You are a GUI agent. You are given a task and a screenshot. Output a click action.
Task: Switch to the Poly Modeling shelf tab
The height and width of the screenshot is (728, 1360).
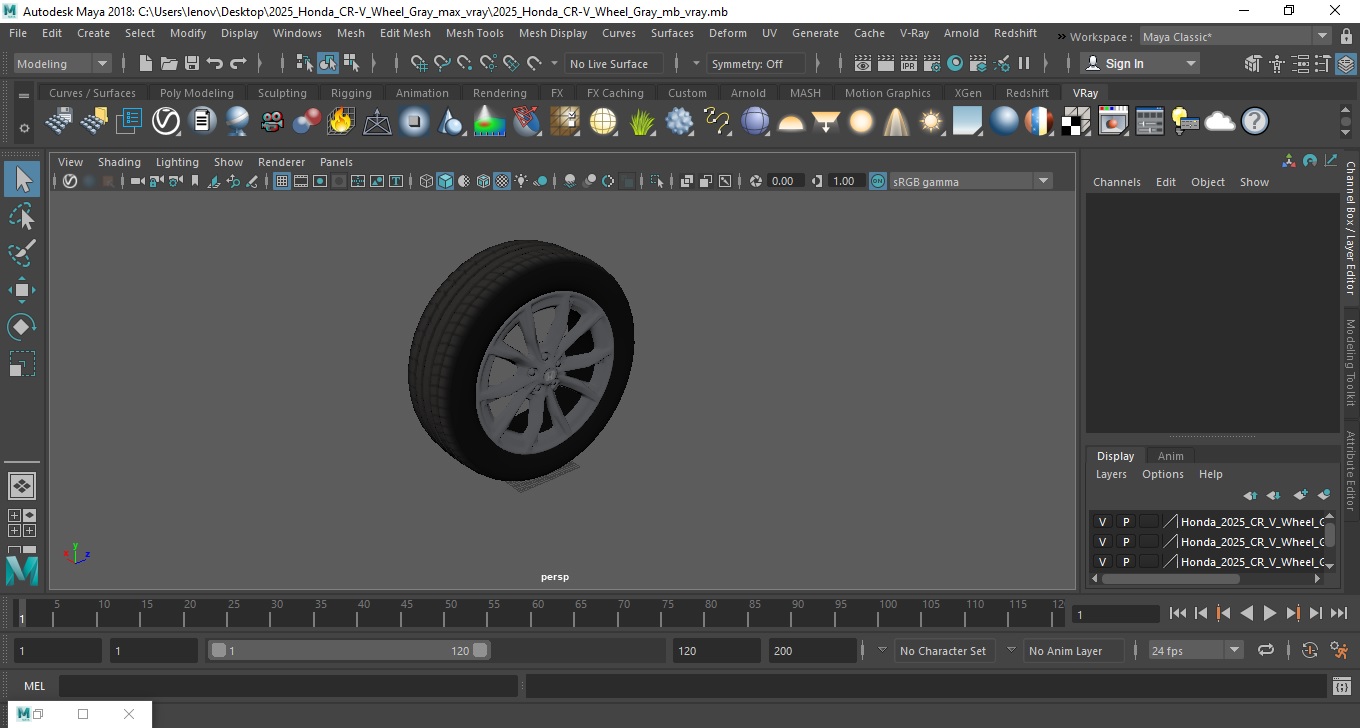(x=196, y=93)
